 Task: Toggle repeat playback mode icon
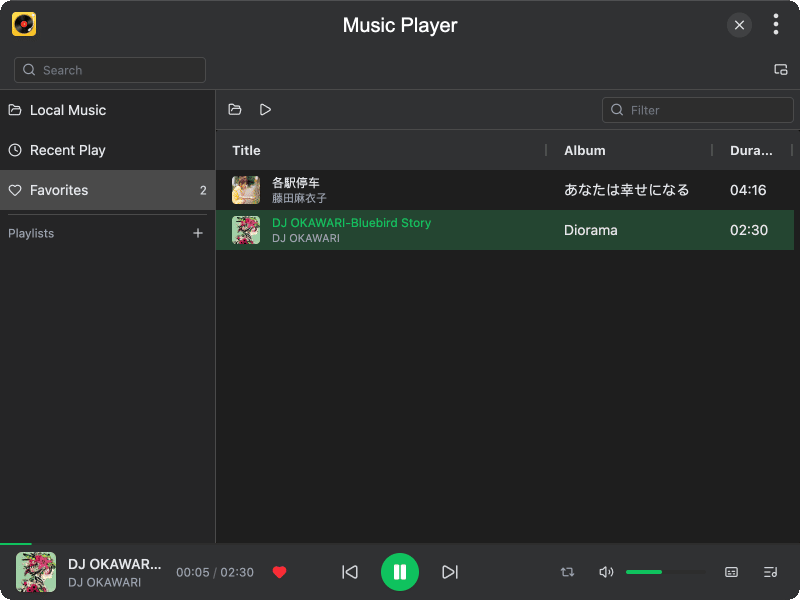pyautogui.click(x=567, y=572)
